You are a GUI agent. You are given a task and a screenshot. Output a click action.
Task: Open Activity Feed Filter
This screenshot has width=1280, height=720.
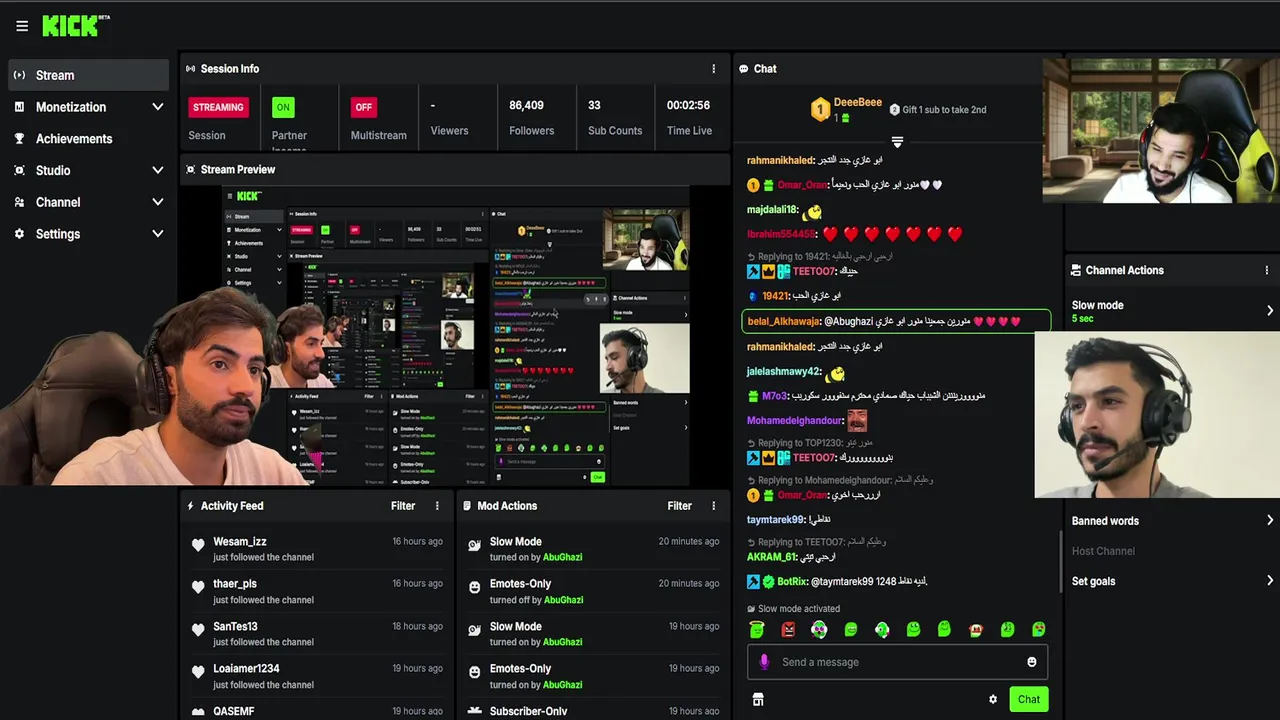403,506
